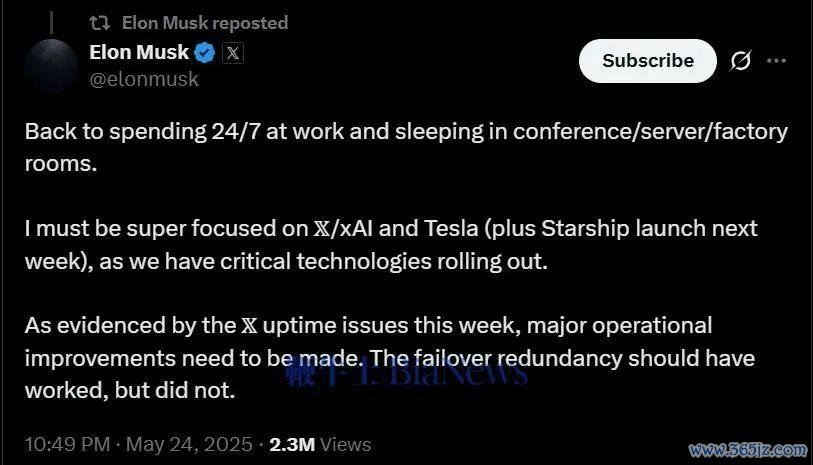Click the BlaNews watermark over the post
The image size is (813, 465).
(392, 372)
